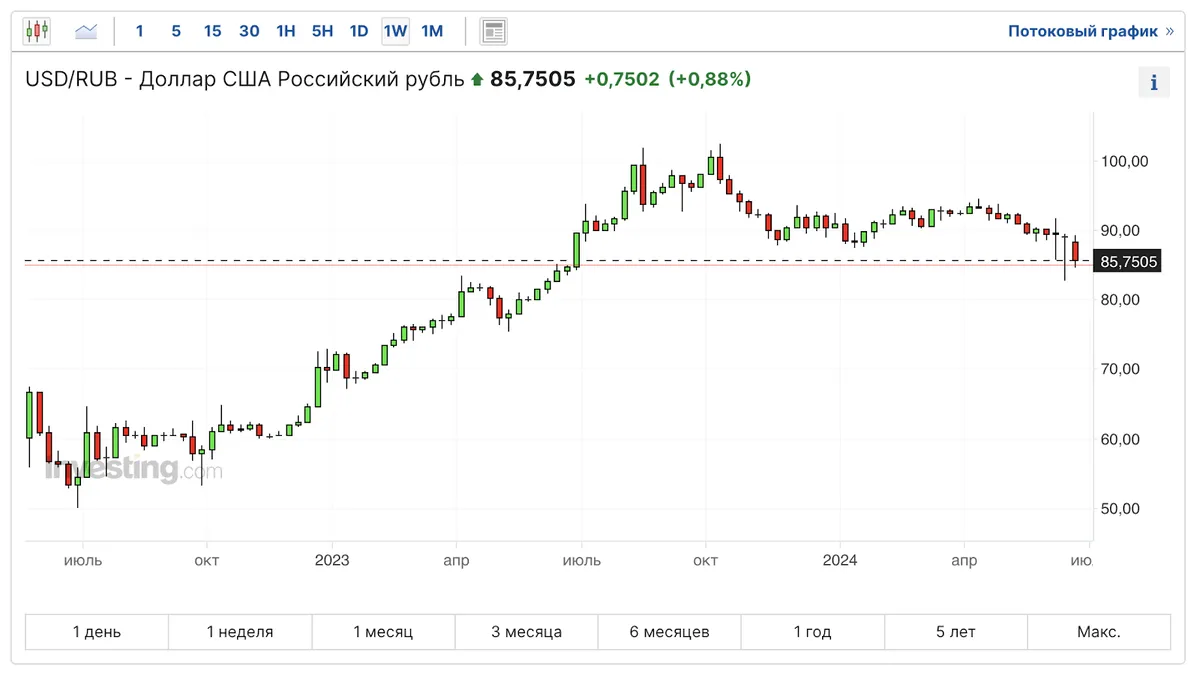Select the 1H interval

point(286,31)
